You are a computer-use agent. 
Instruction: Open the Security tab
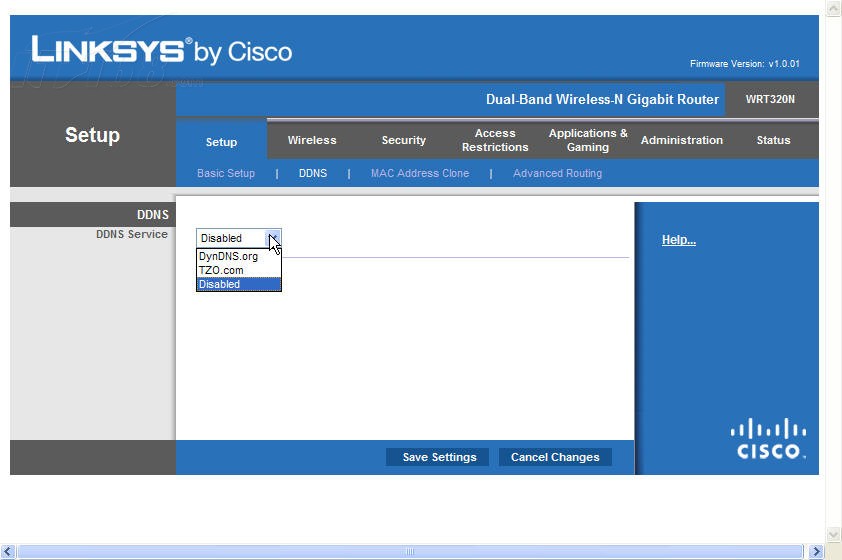point(403,140)
